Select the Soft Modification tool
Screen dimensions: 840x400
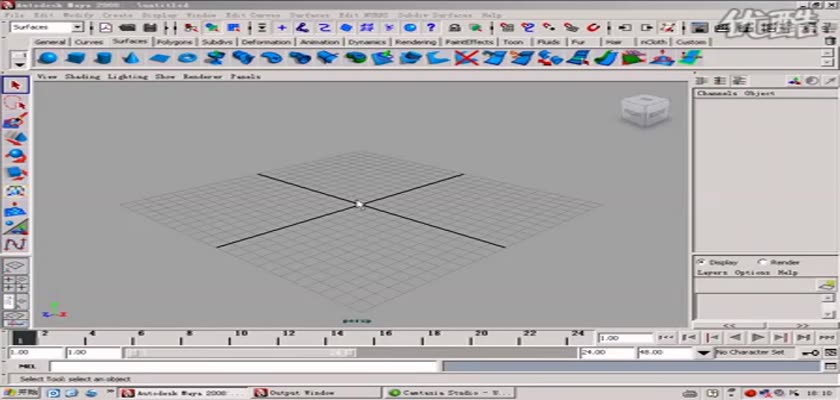tap(16, 209)
